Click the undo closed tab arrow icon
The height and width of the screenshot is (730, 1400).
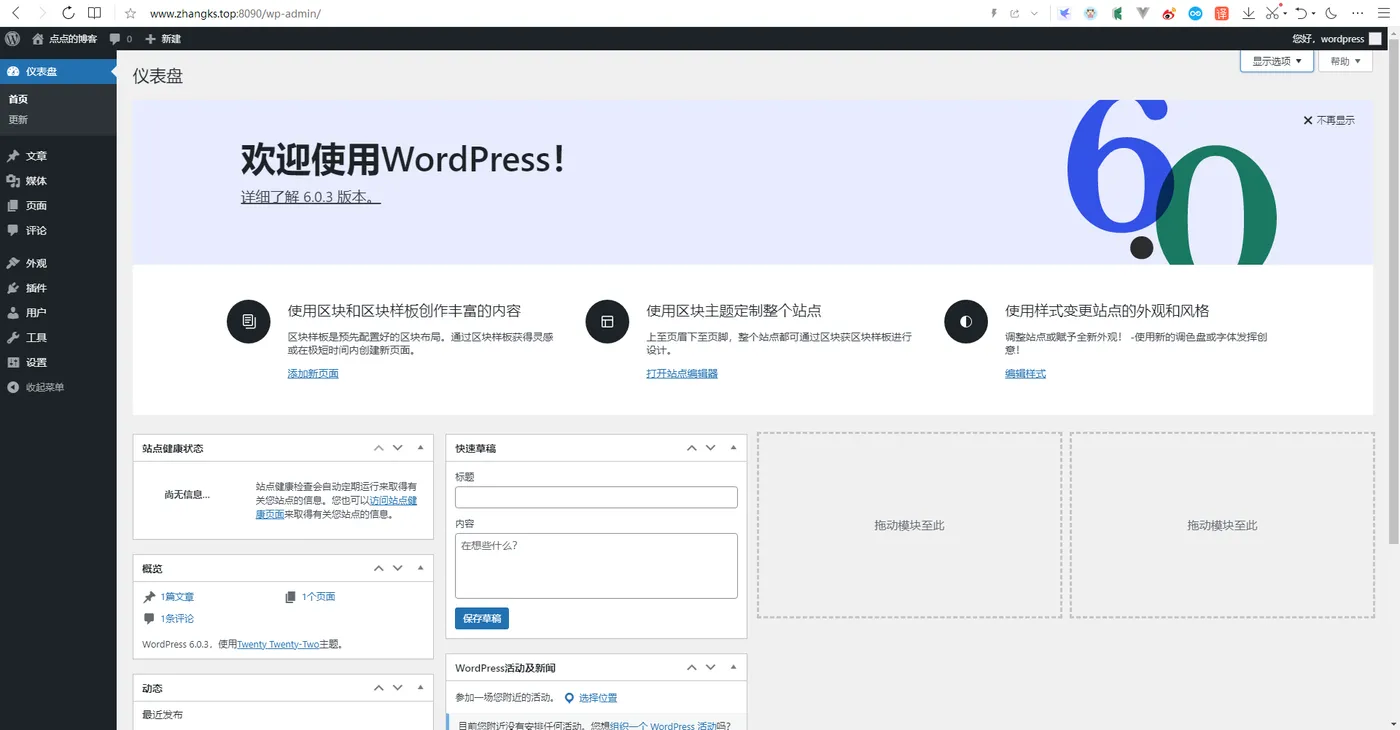(x=1301, y=14)
